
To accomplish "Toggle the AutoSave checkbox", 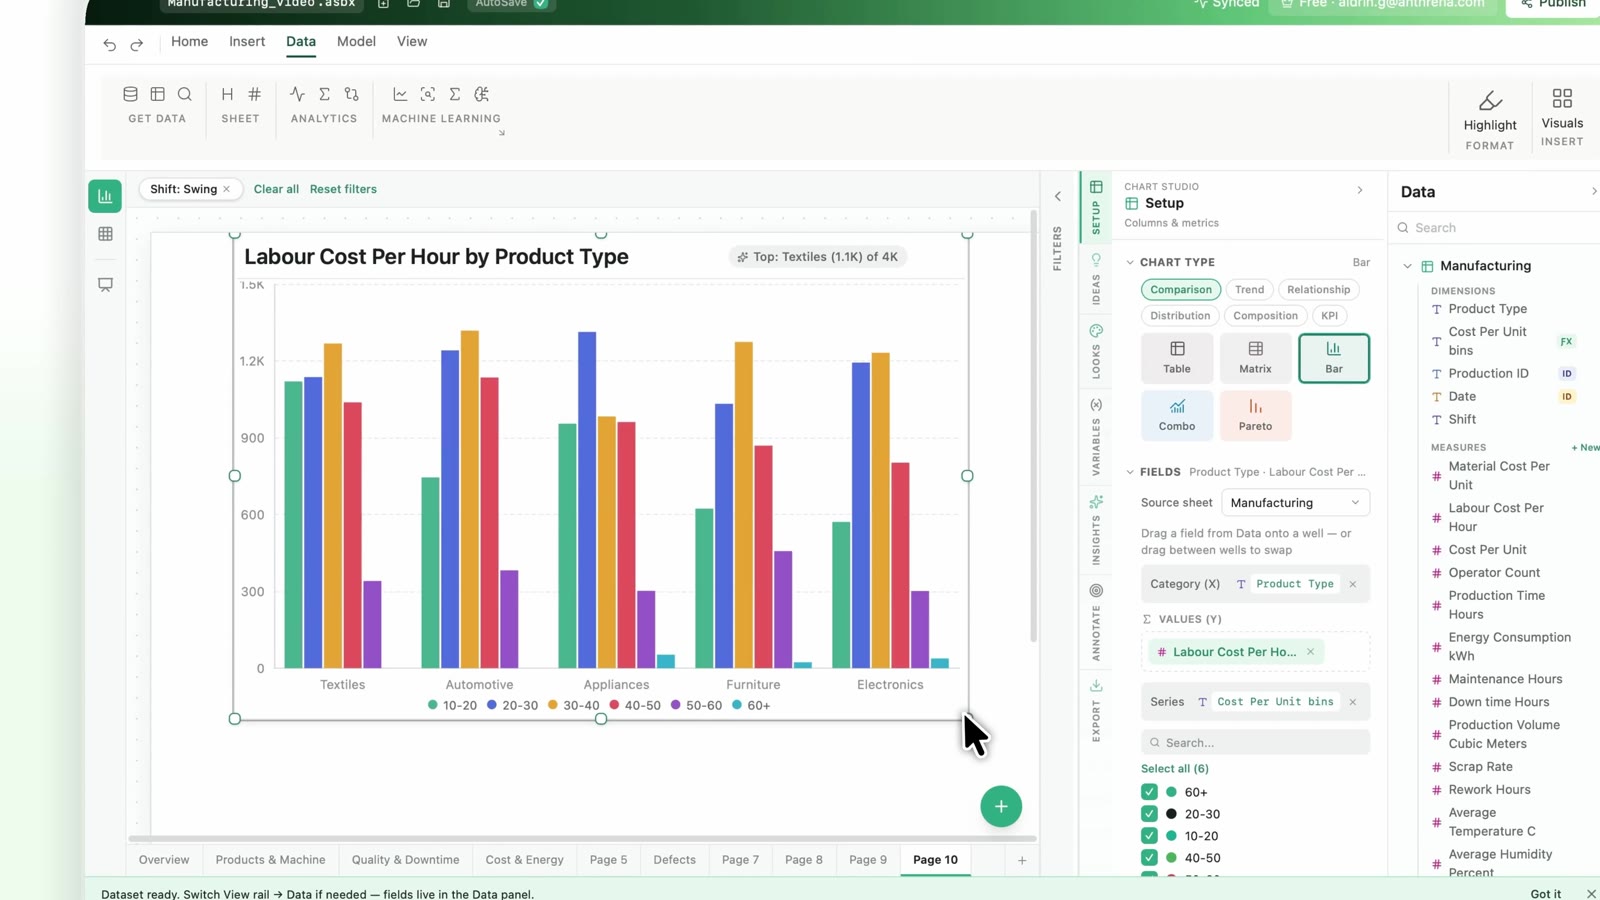I will [540, 4].
